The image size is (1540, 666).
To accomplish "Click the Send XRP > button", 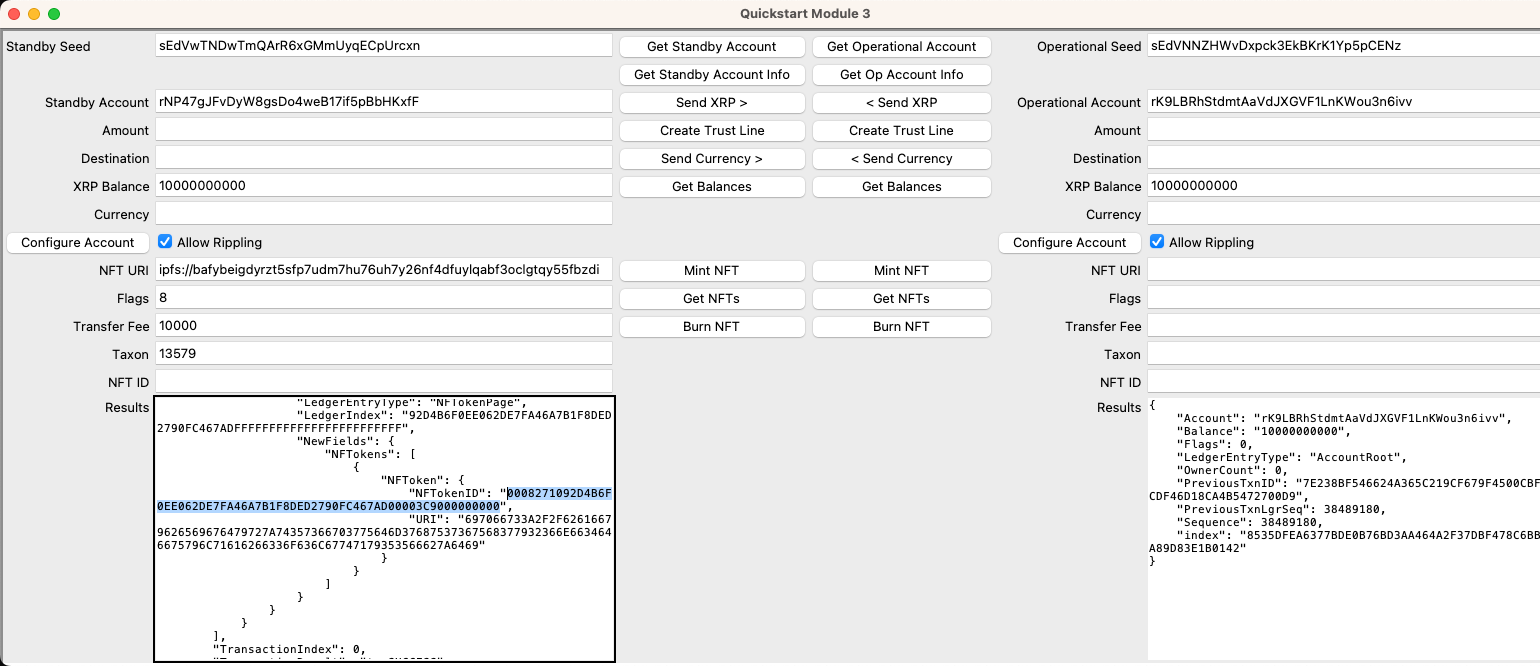I will pyautogui.click(x=711, y=103).
